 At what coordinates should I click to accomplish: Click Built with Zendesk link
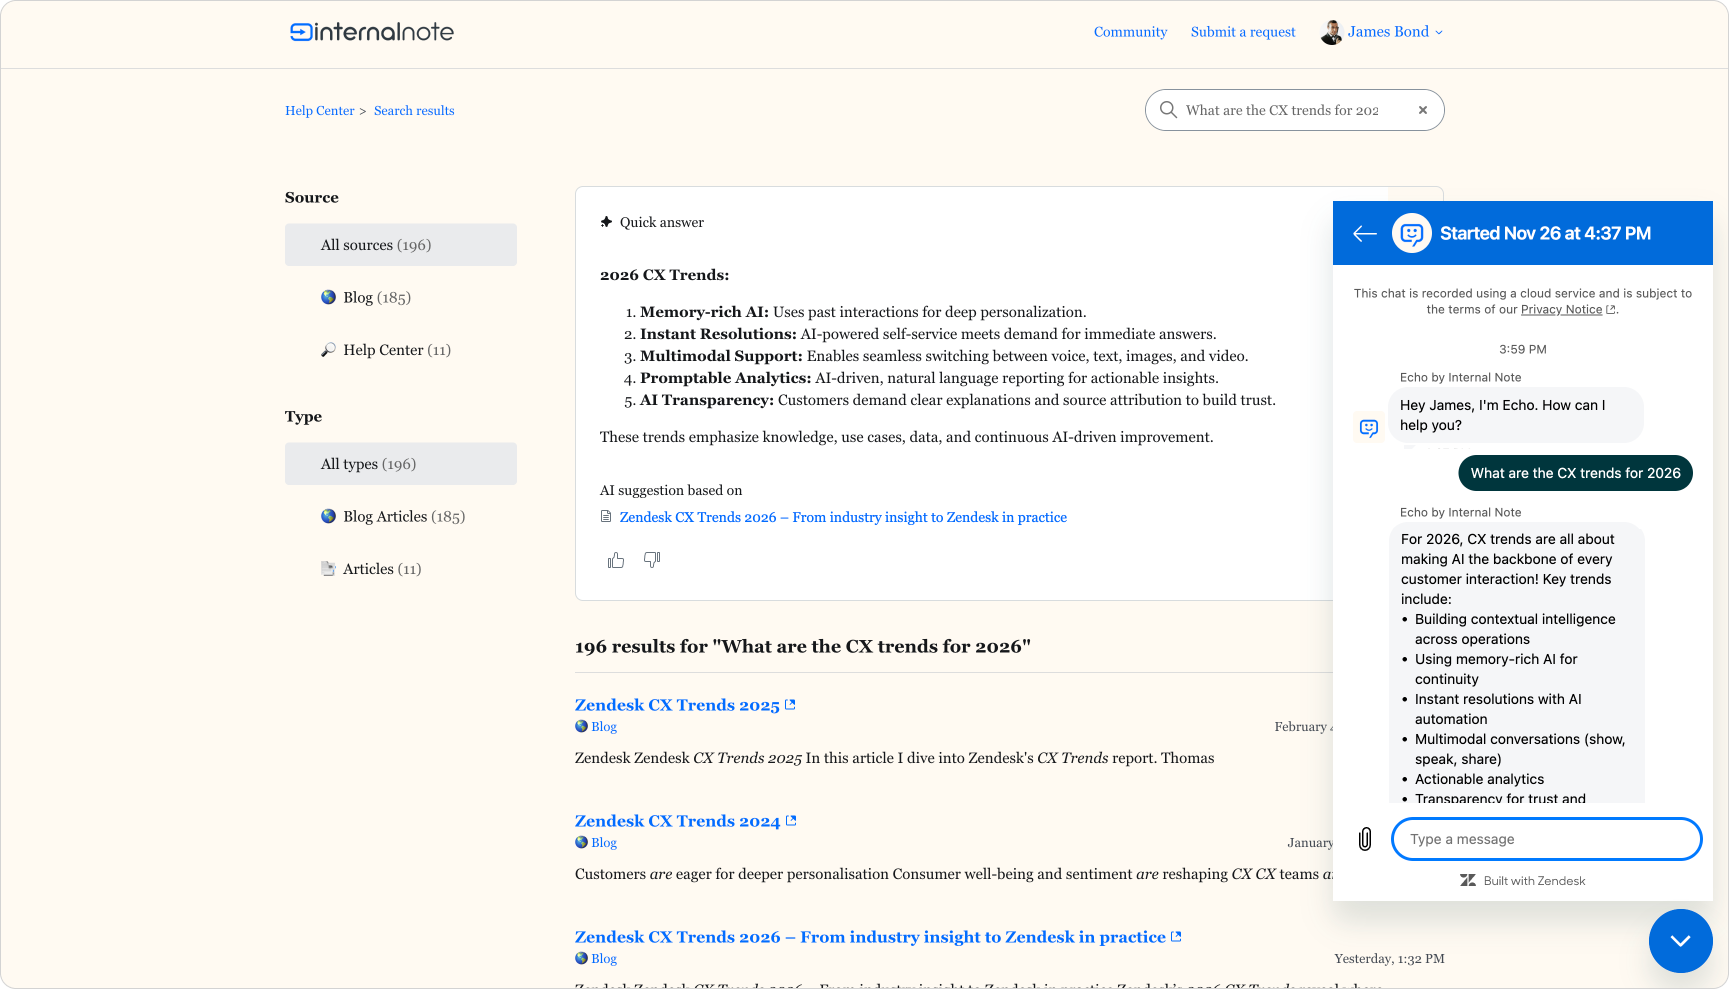[1523, 881]
